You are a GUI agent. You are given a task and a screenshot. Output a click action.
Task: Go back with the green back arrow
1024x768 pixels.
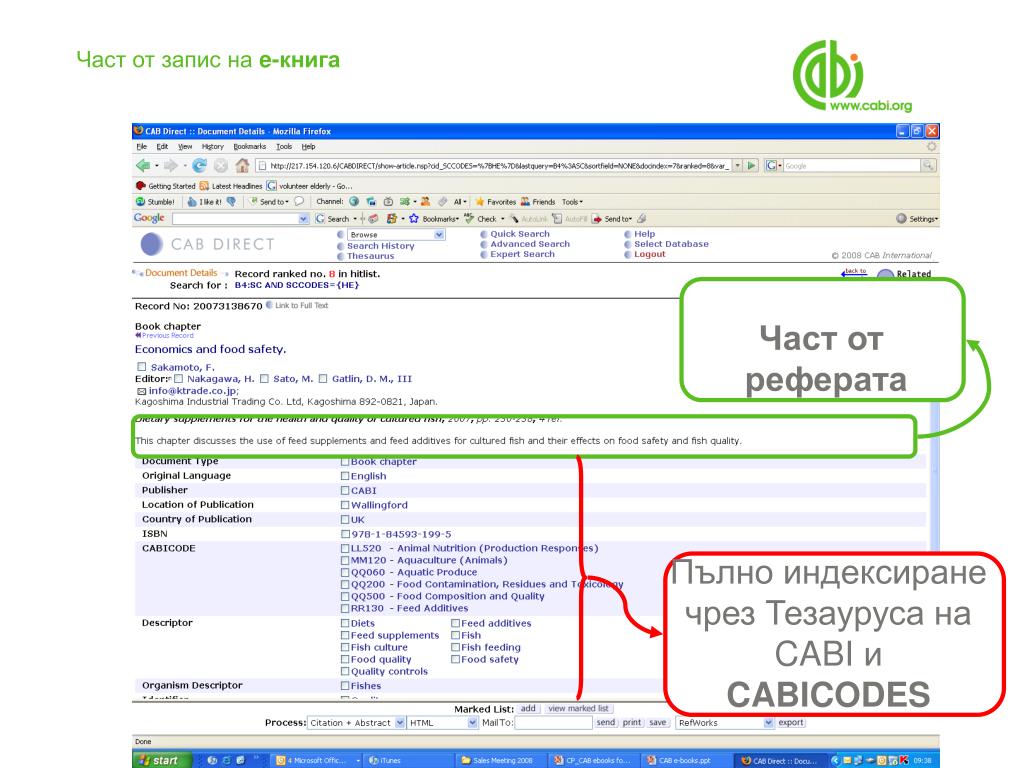point(142,166)
